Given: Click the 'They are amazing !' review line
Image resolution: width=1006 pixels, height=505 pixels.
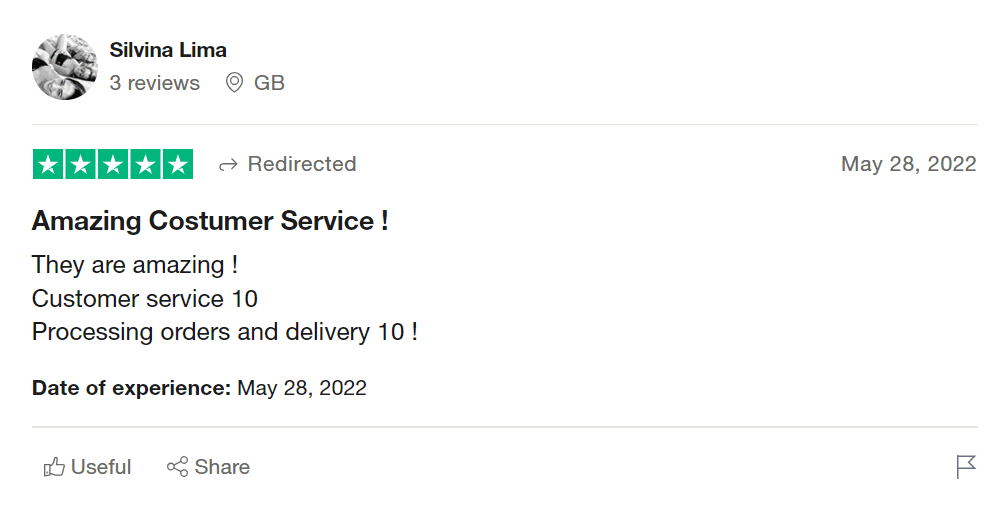Looking at the screenshot, I should (x=135, y=265).
